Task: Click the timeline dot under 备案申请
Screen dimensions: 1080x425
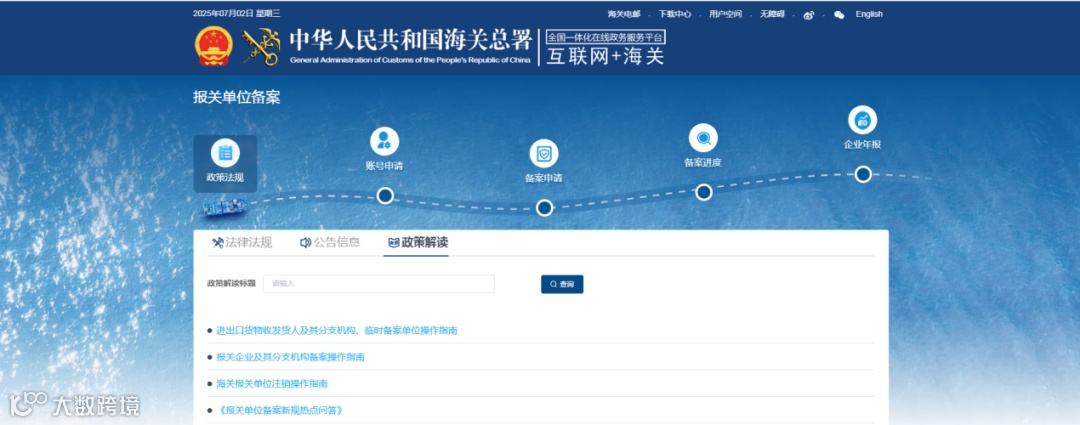Action: point(544,207)
